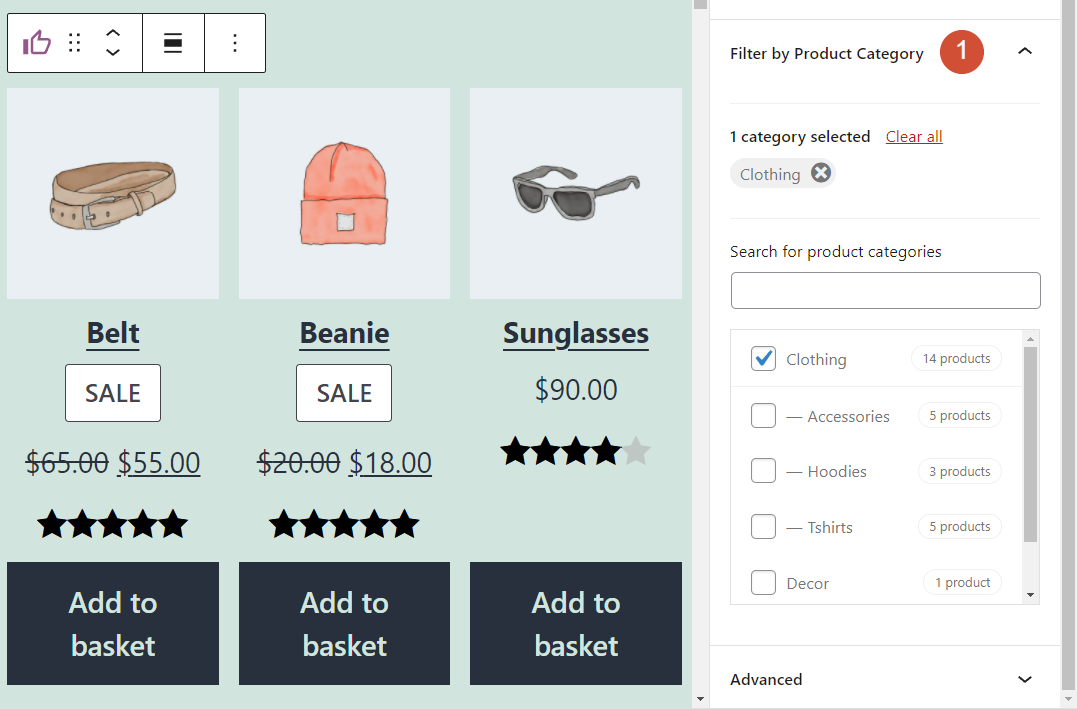Click the orange filter count badge
Viewport: 1077px width, 709px height.
pyautogui.click(x=961, y=52)
